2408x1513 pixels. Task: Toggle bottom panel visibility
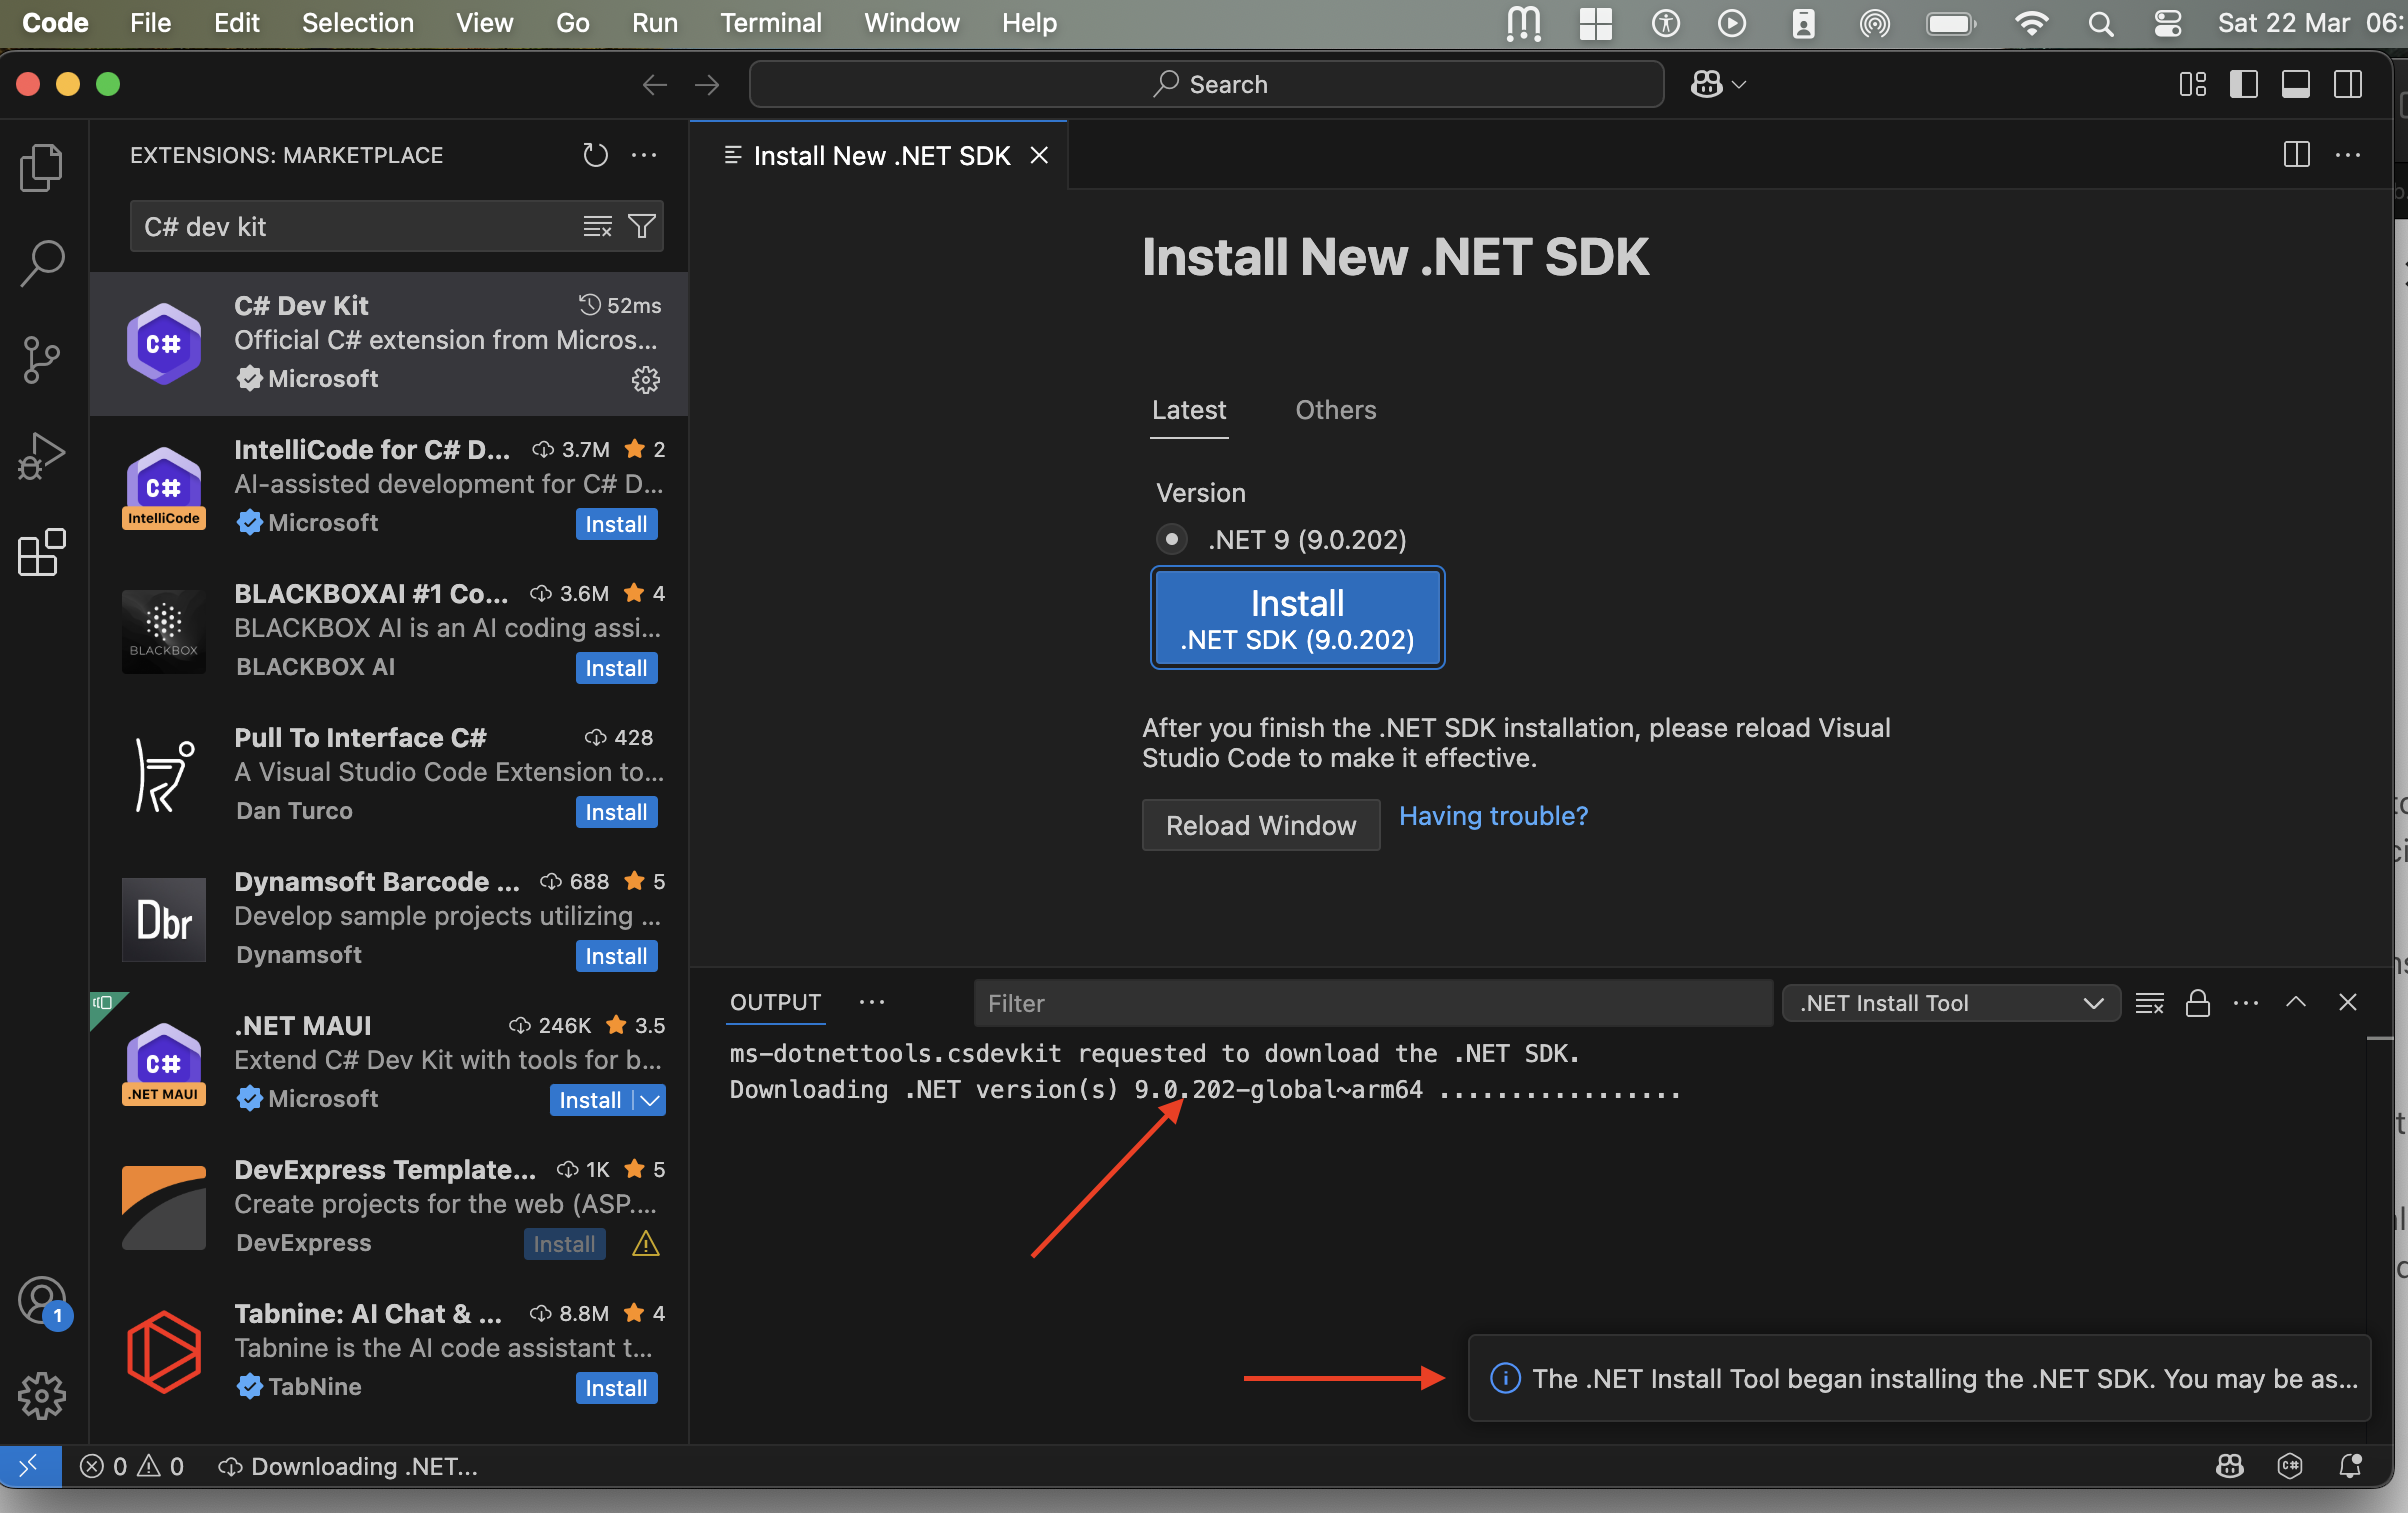2296,85
